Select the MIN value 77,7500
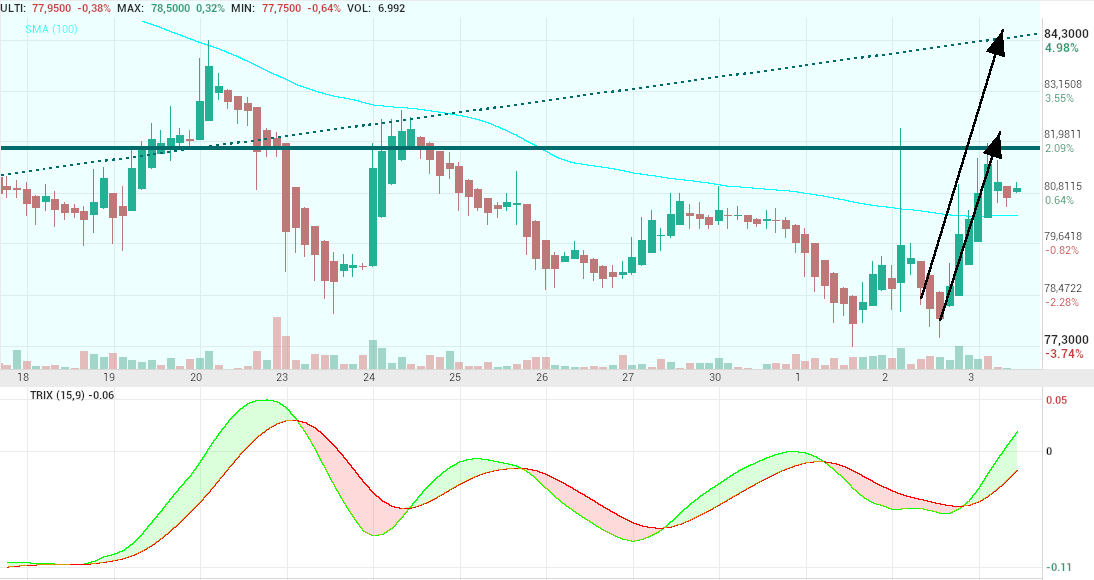1094x580 pixels. pyautogui.click(x=280, y=8)
